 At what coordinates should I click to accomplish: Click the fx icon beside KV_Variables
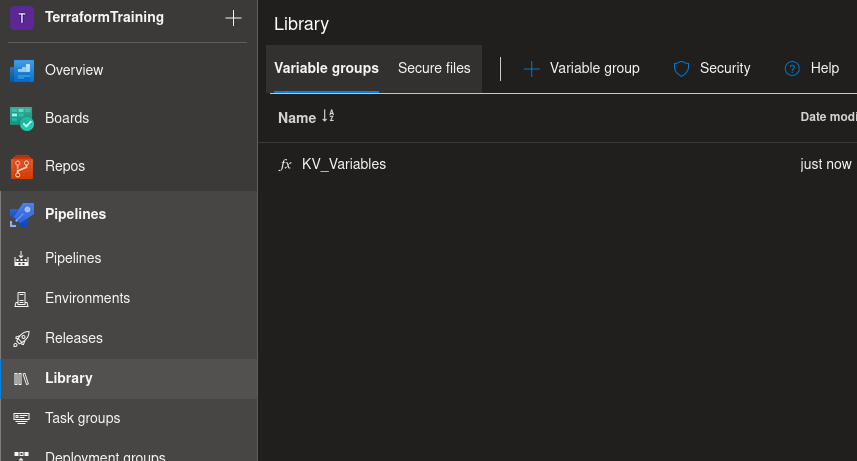[285, 165]
